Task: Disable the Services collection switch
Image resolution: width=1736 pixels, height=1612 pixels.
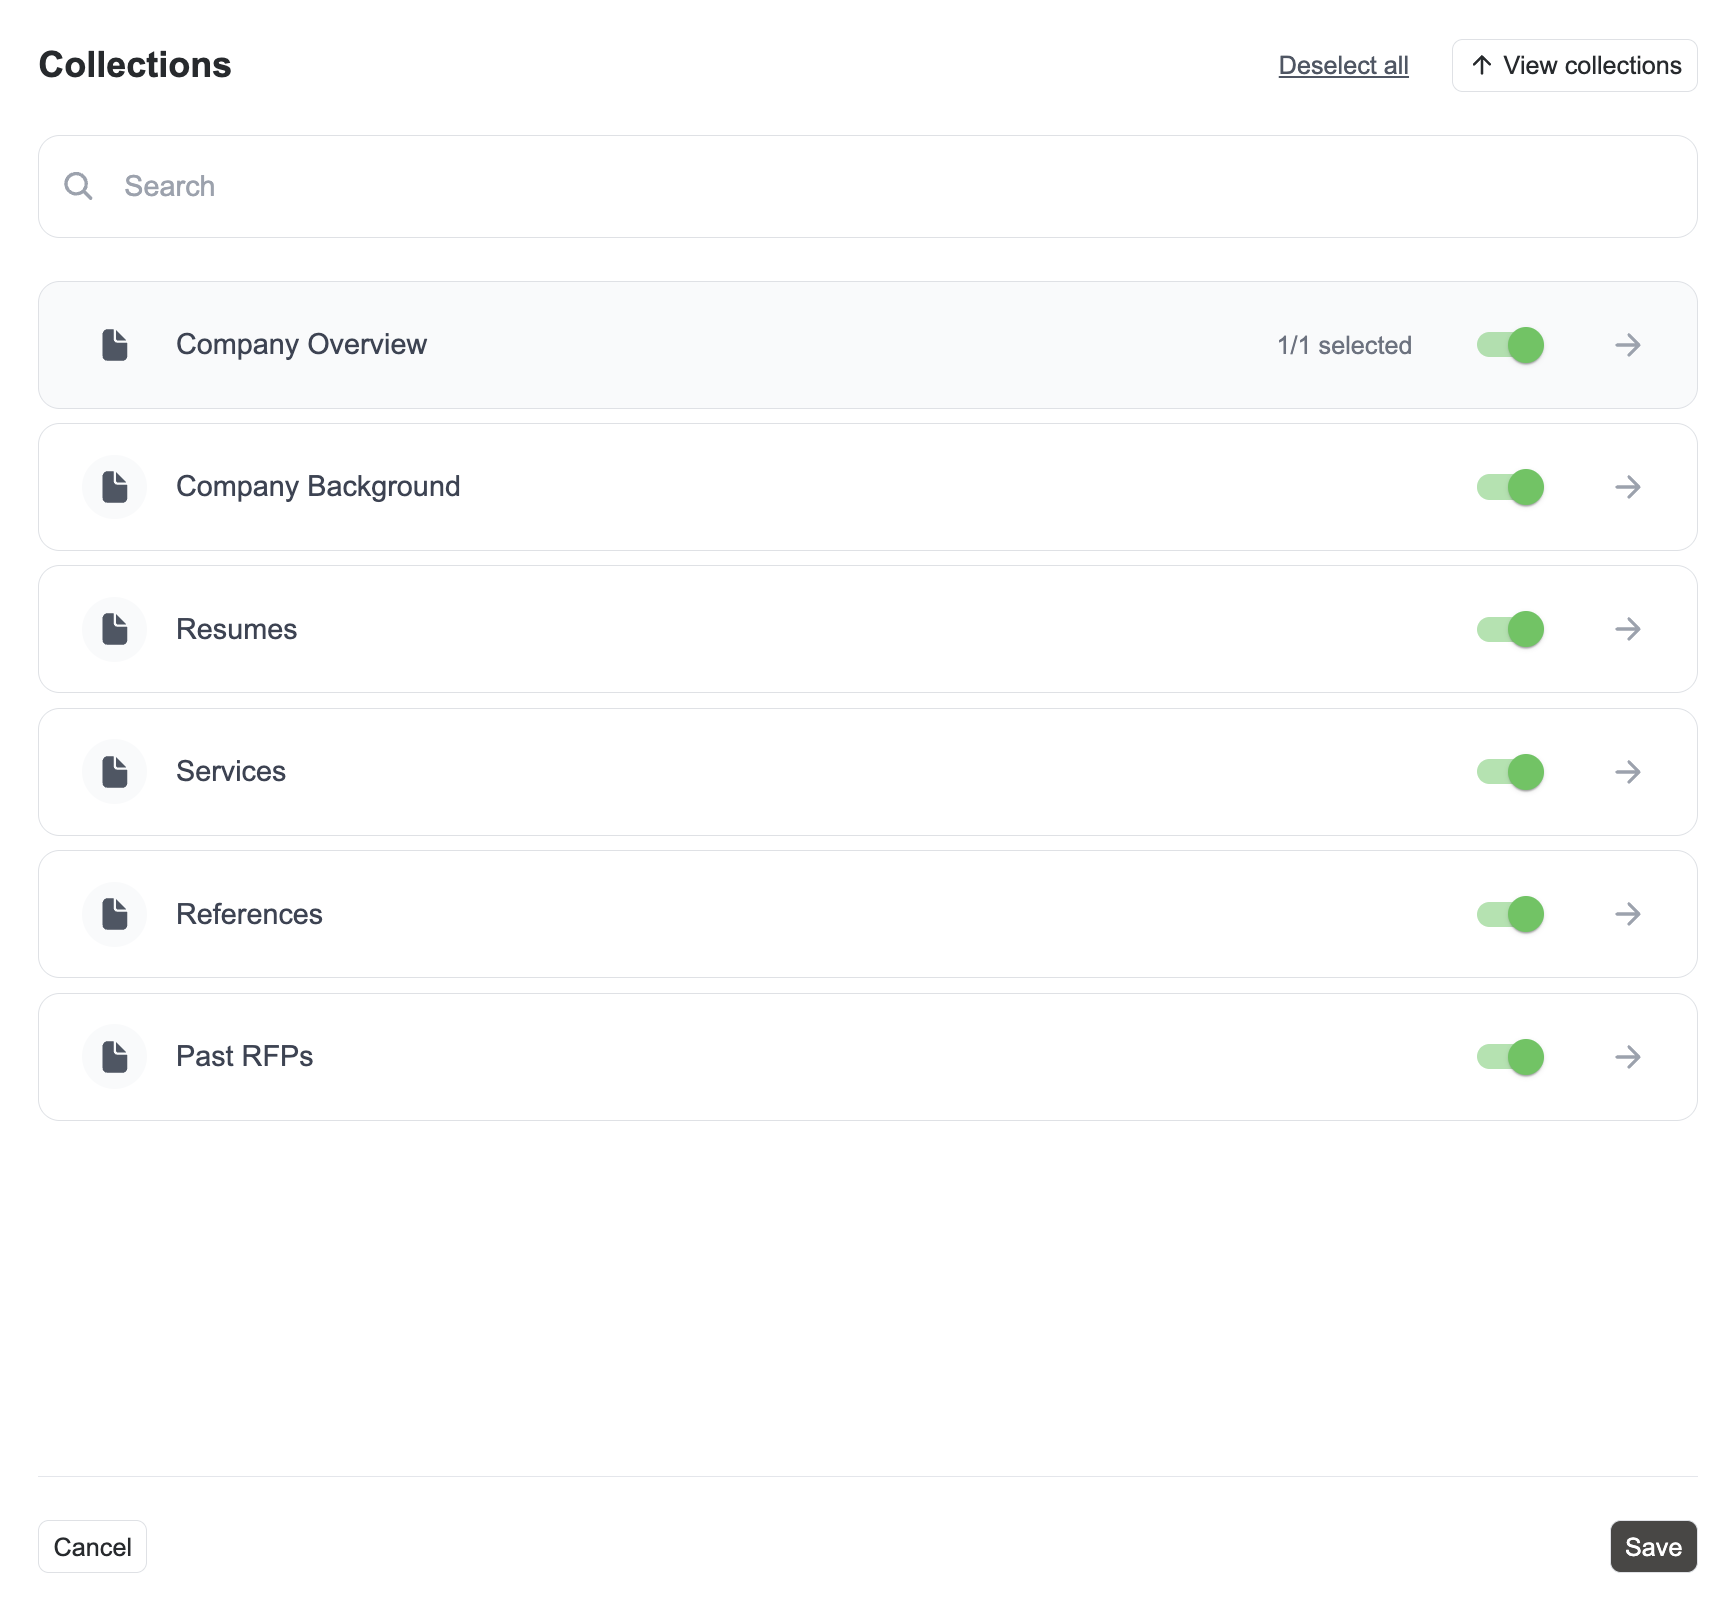Action: click(1510, 772)
